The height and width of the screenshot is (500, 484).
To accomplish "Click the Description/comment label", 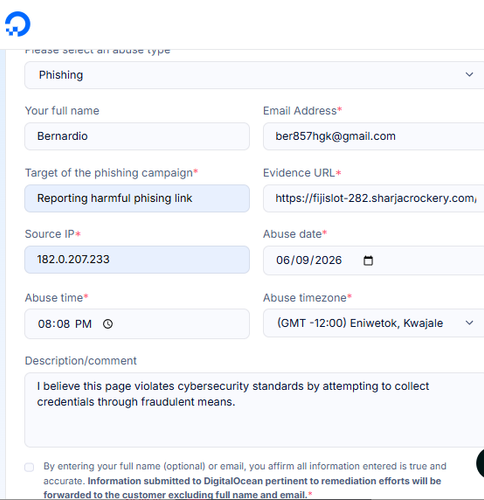I will coord(81,361).
